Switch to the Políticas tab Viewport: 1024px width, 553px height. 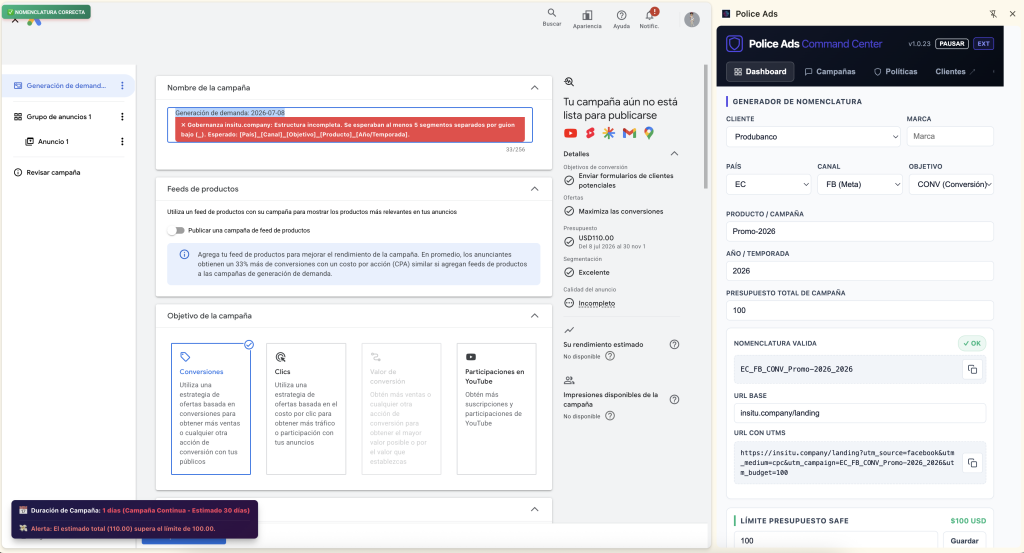click(895, 72)
